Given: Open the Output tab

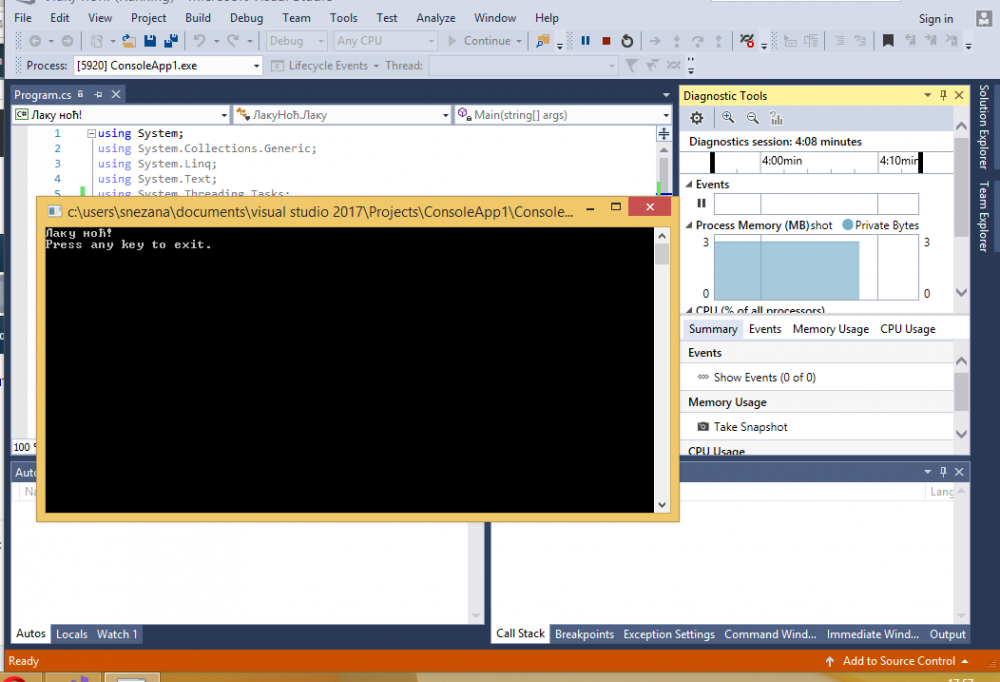Looking at the screenshot, I should 947,634.
